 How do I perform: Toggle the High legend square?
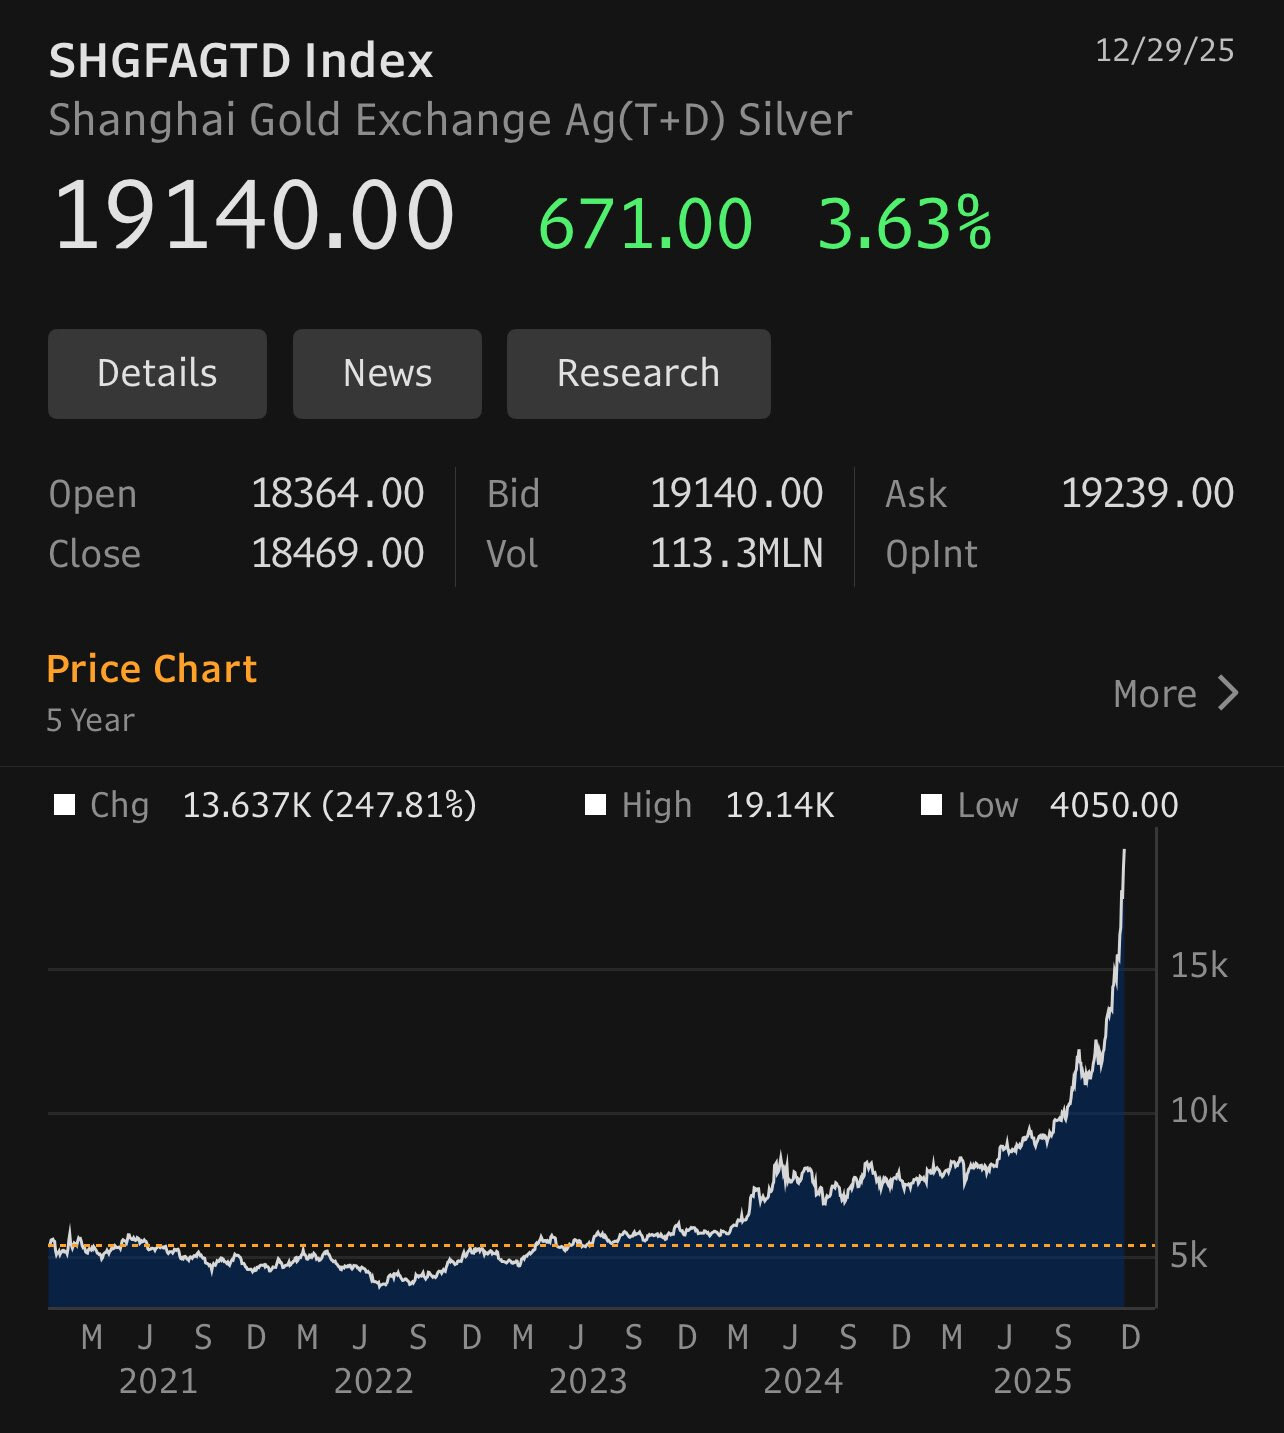click(x=596, y=805)
